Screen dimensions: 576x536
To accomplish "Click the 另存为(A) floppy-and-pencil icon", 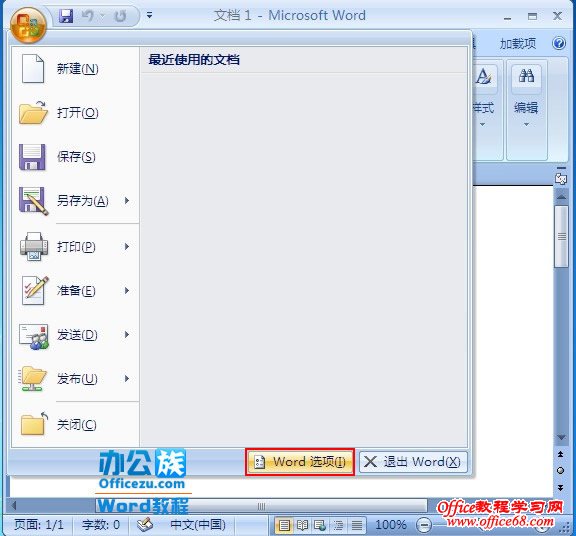I will pyautogui.click(x=33, y=201).
